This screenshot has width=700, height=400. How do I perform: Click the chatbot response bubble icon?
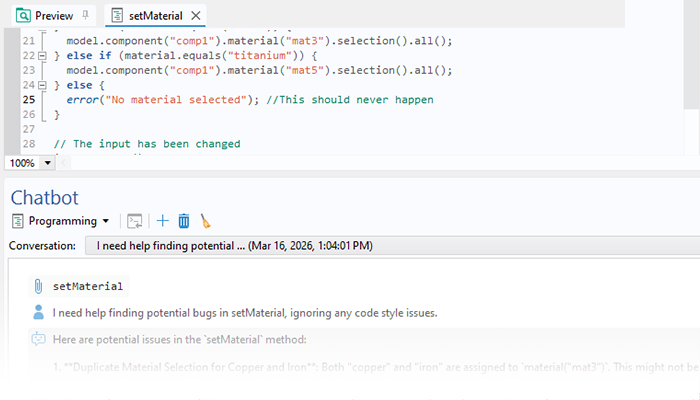click(x=38, y=339)
